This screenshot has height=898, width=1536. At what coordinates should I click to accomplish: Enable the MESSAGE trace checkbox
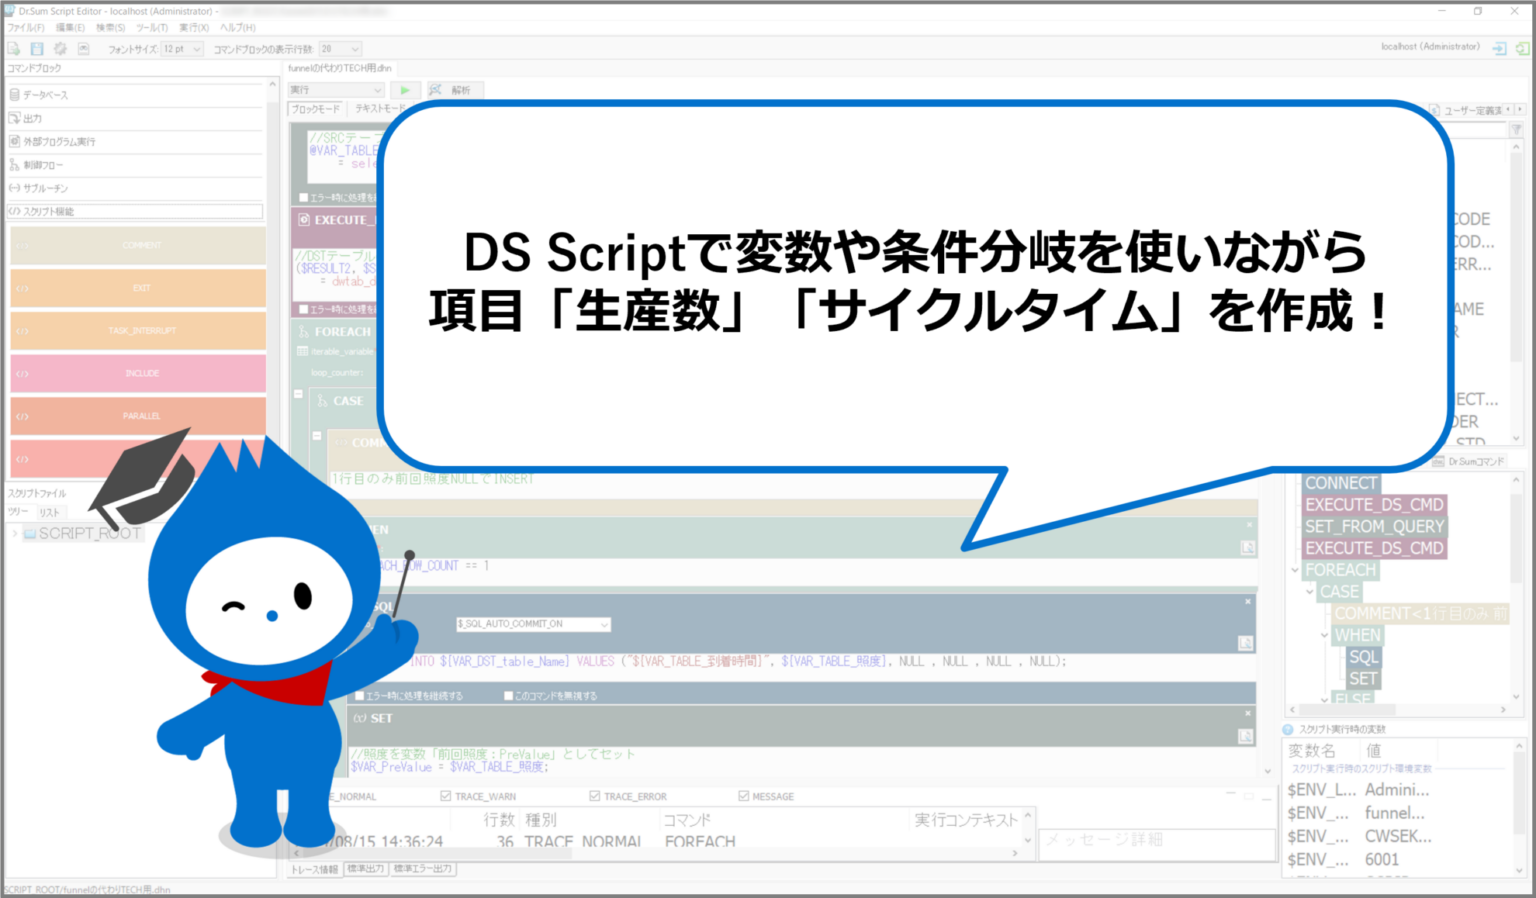pyautogui.click(x=743, y=796)
